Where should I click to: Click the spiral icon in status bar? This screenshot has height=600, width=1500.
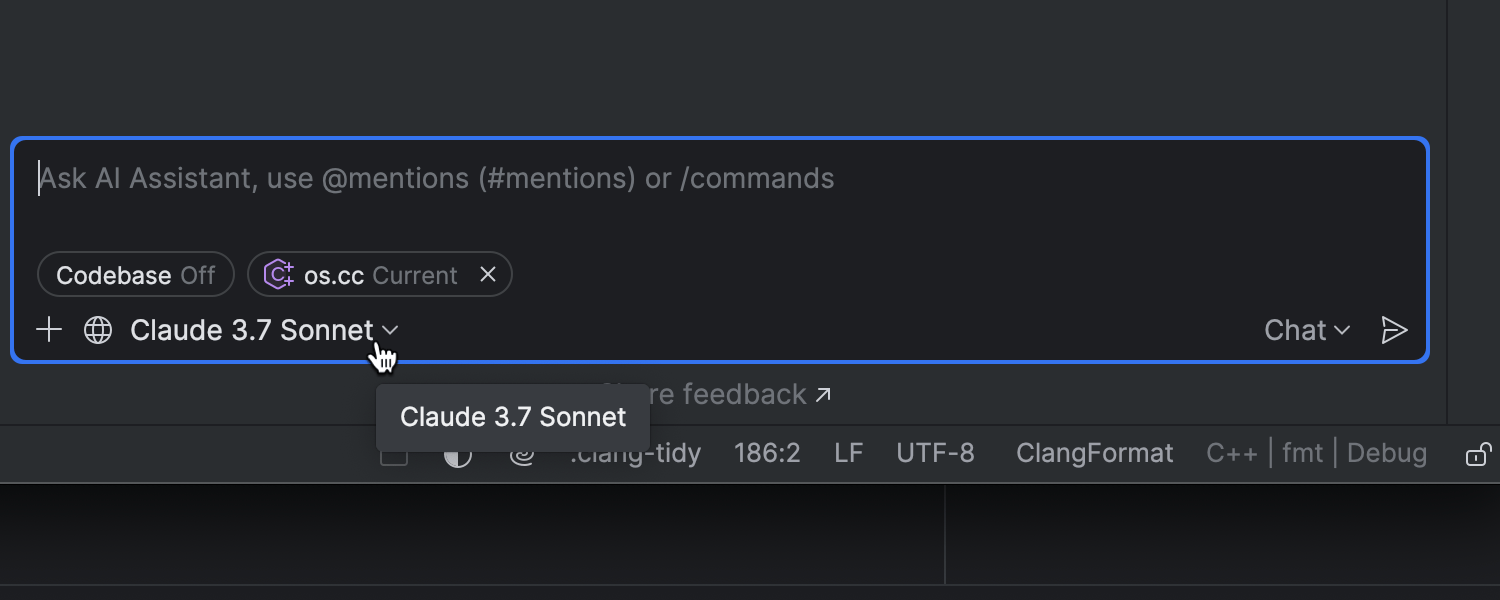tap(522, 456)
